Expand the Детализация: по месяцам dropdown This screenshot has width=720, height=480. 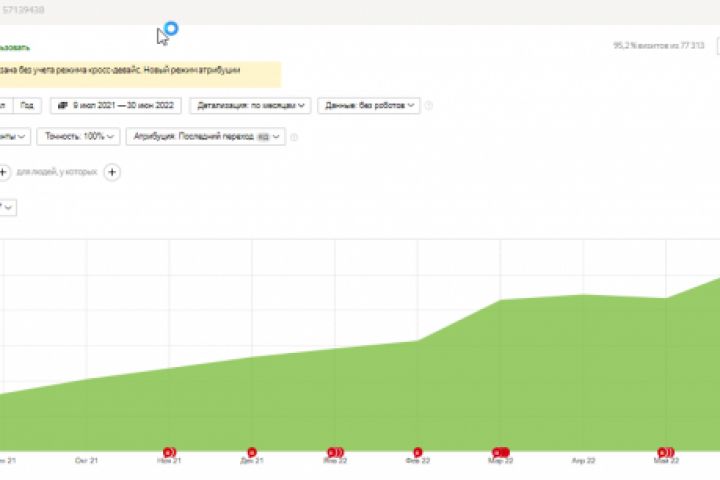point(250,106)
